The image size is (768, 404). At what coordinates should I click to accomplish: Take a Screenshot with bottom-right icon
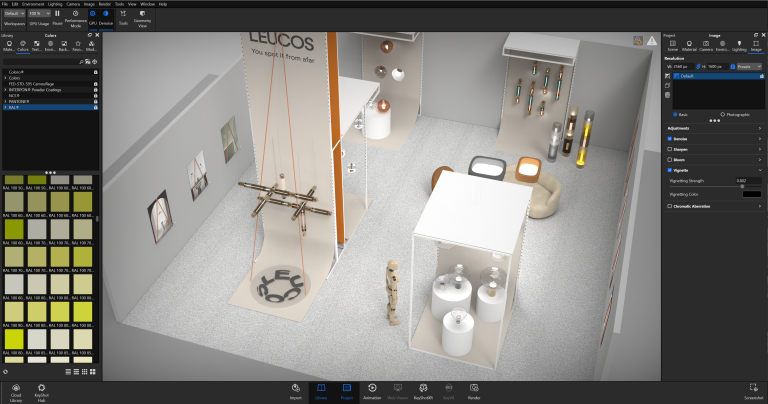tap(748, 388)
